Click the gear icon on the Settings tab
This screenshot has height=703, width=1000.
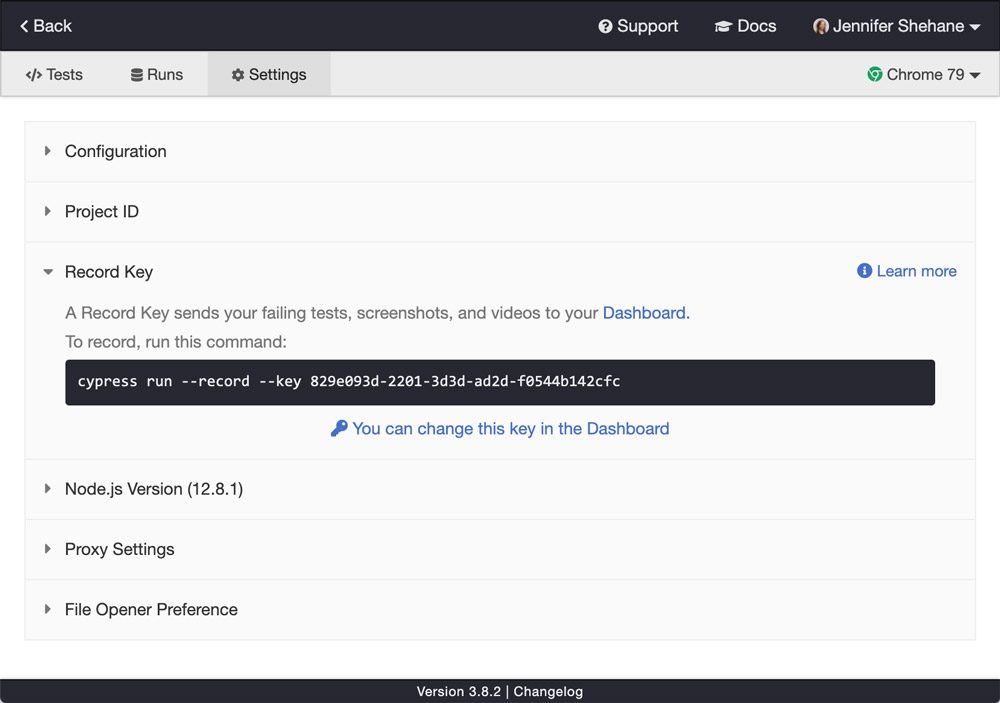pyautogui.click(x=237, y=74)
